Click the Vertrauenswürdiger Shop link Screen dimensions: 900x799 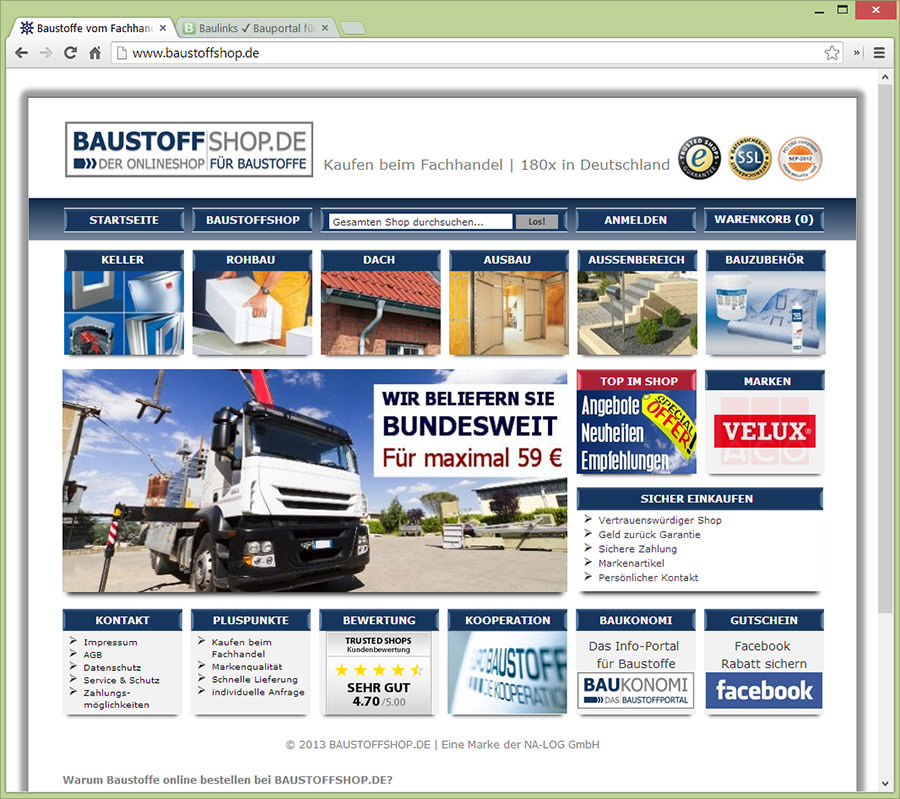coord(660,520)
